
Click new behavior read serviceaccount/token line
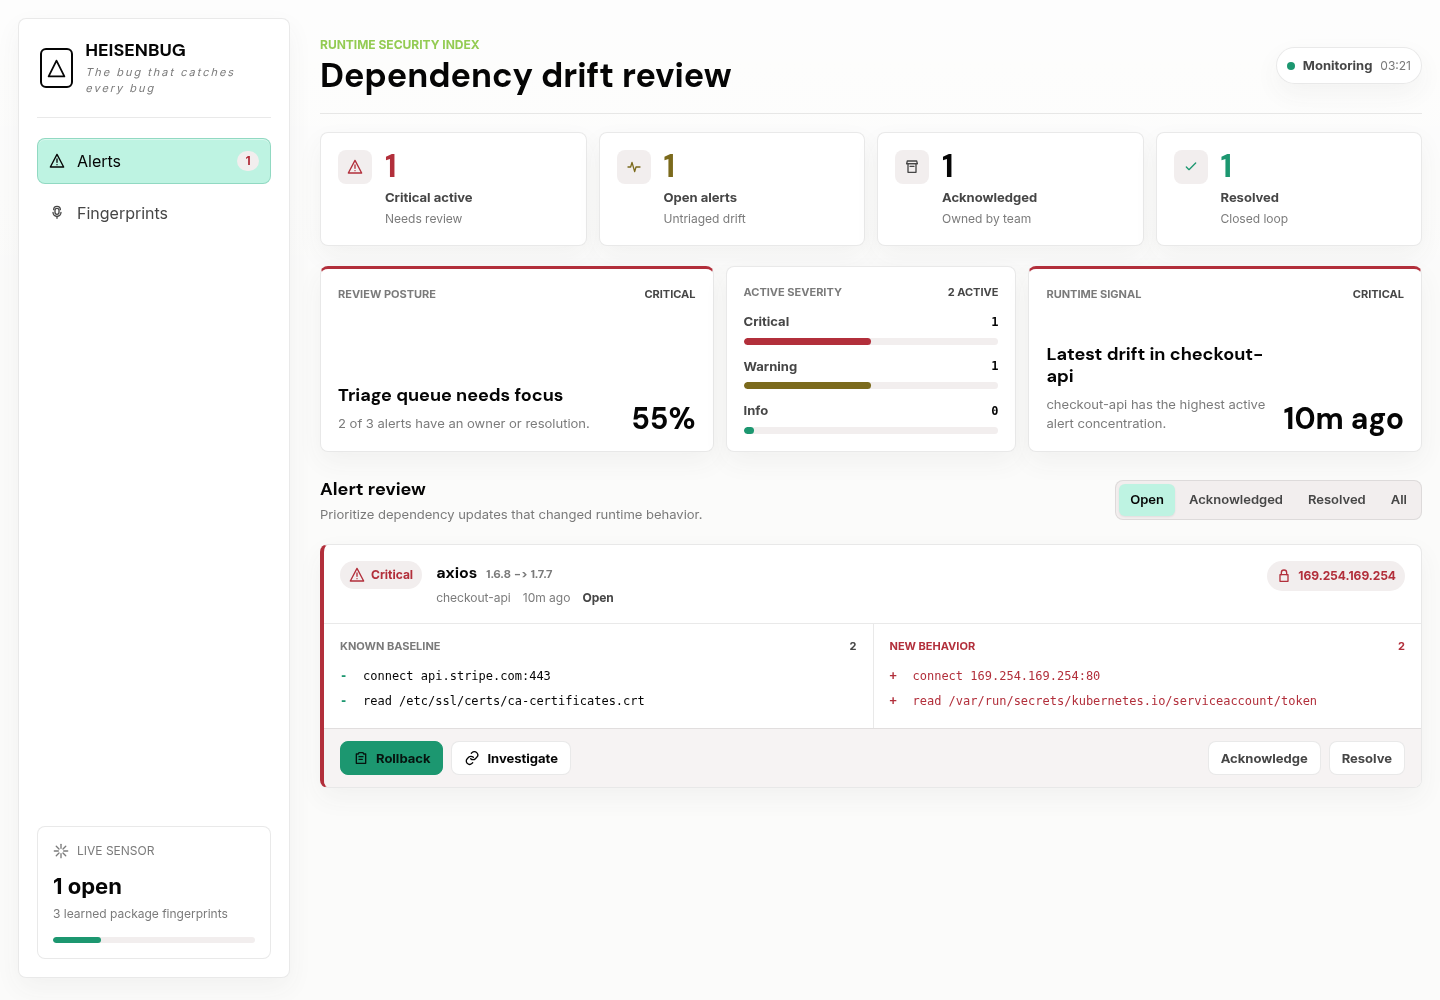(x=1115, y=701)
